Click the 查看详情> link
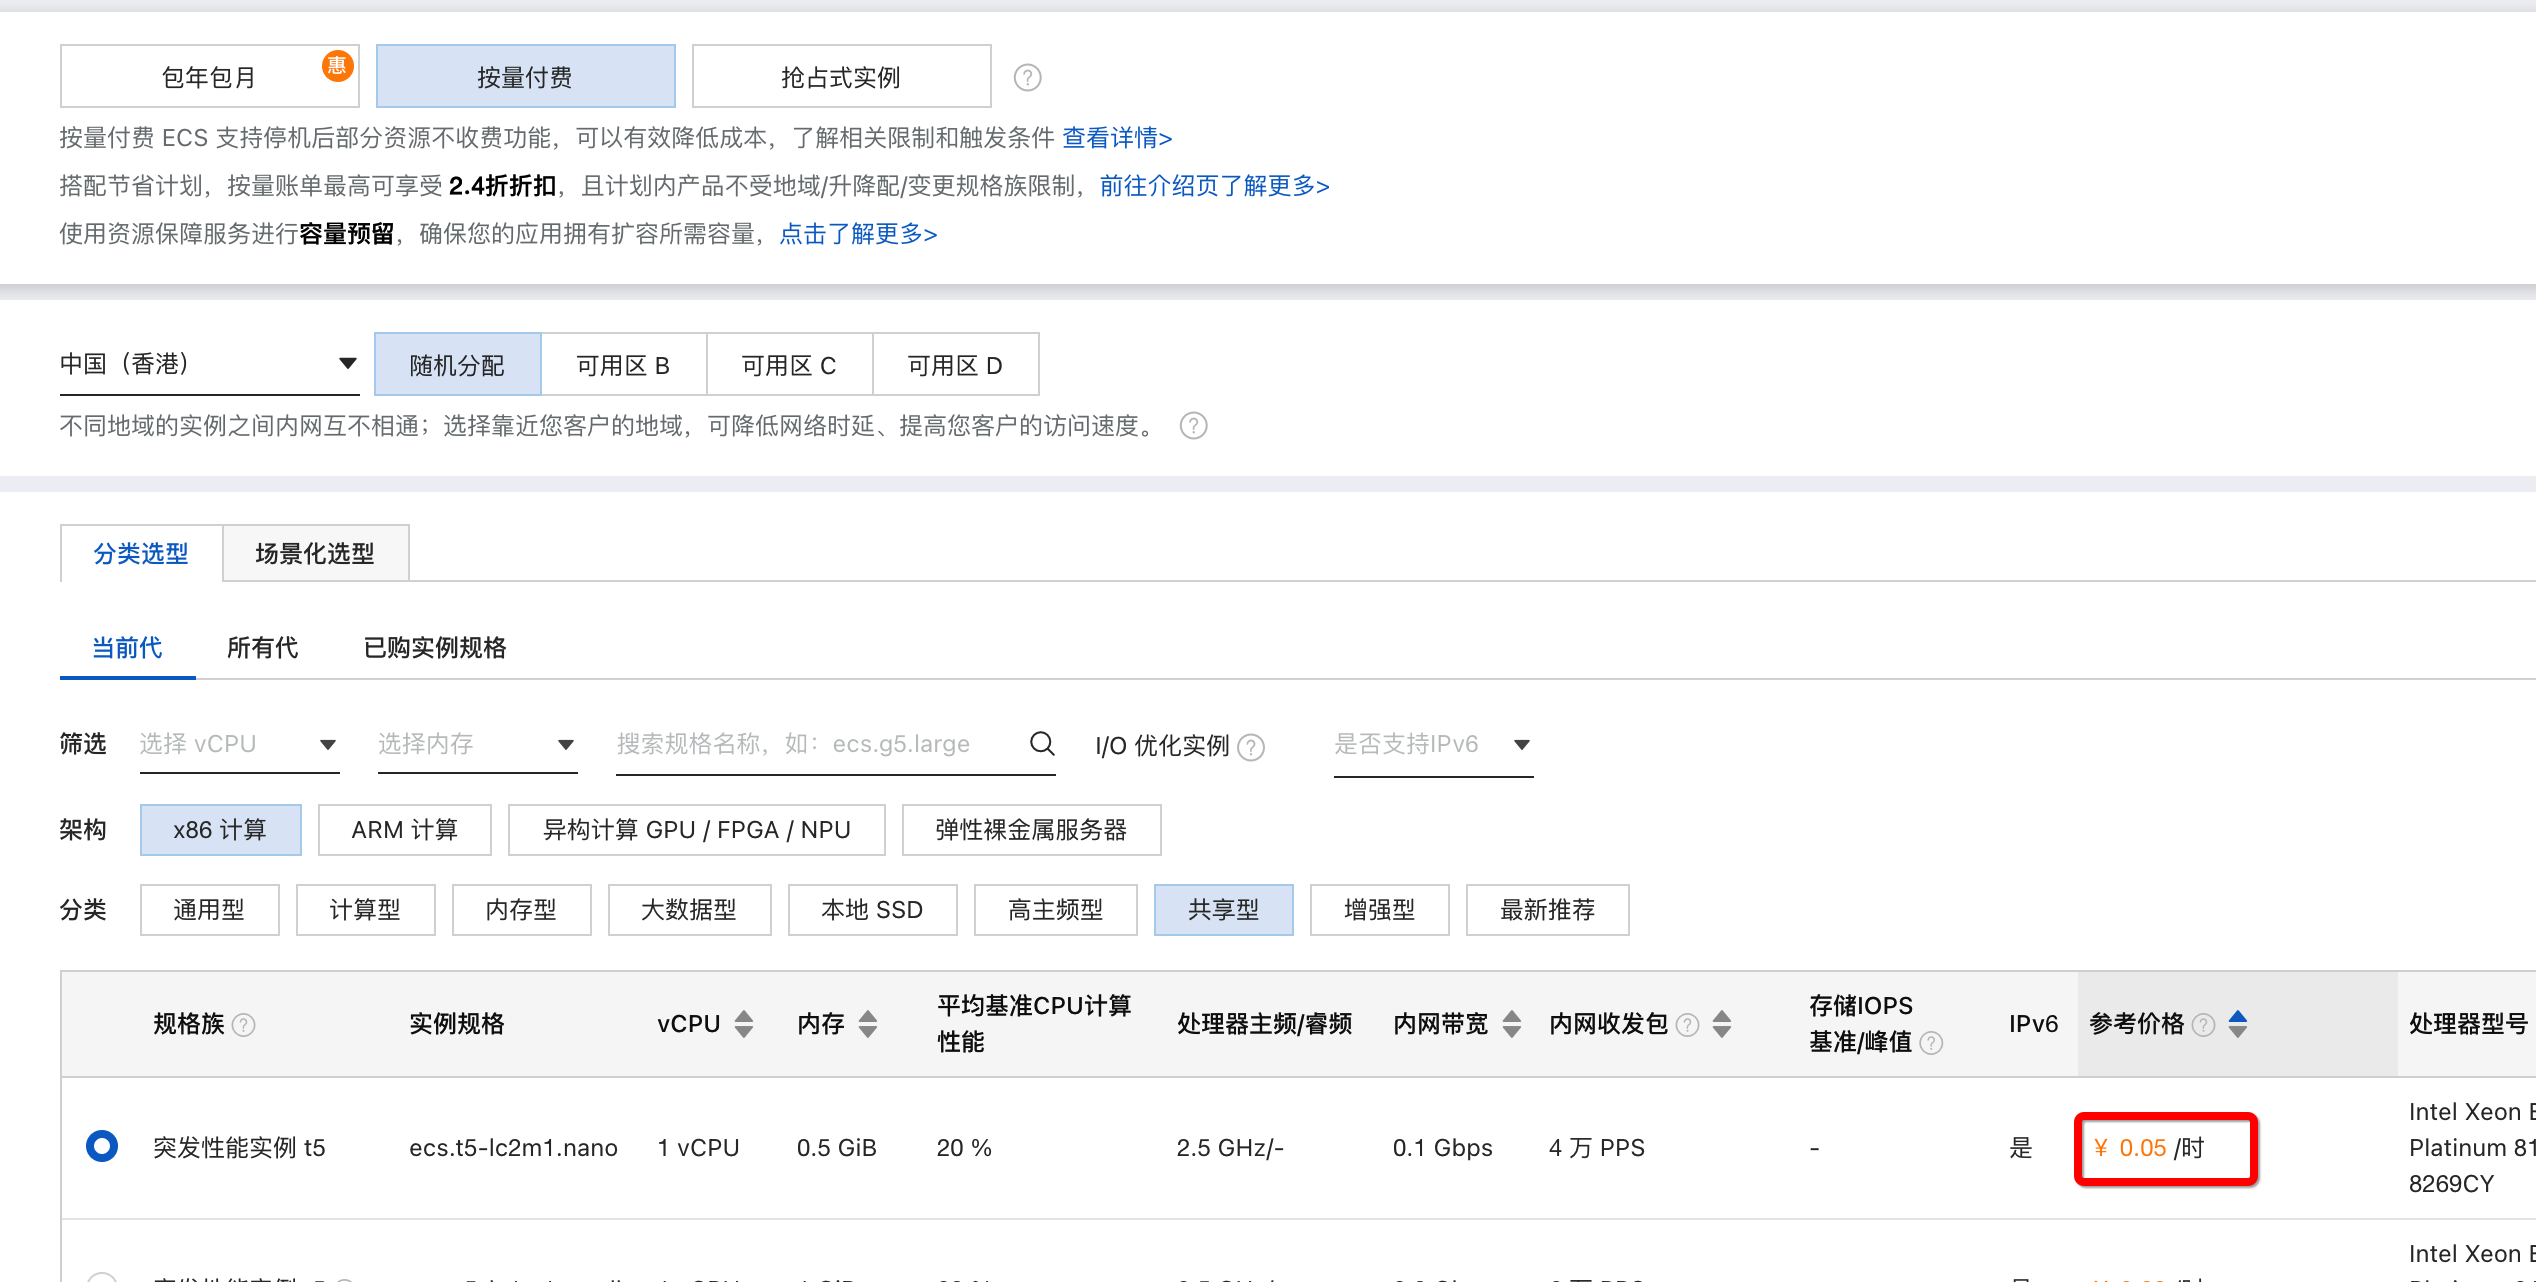The width and height of the screenshot is (2536, 1282). pos(1116,137)
